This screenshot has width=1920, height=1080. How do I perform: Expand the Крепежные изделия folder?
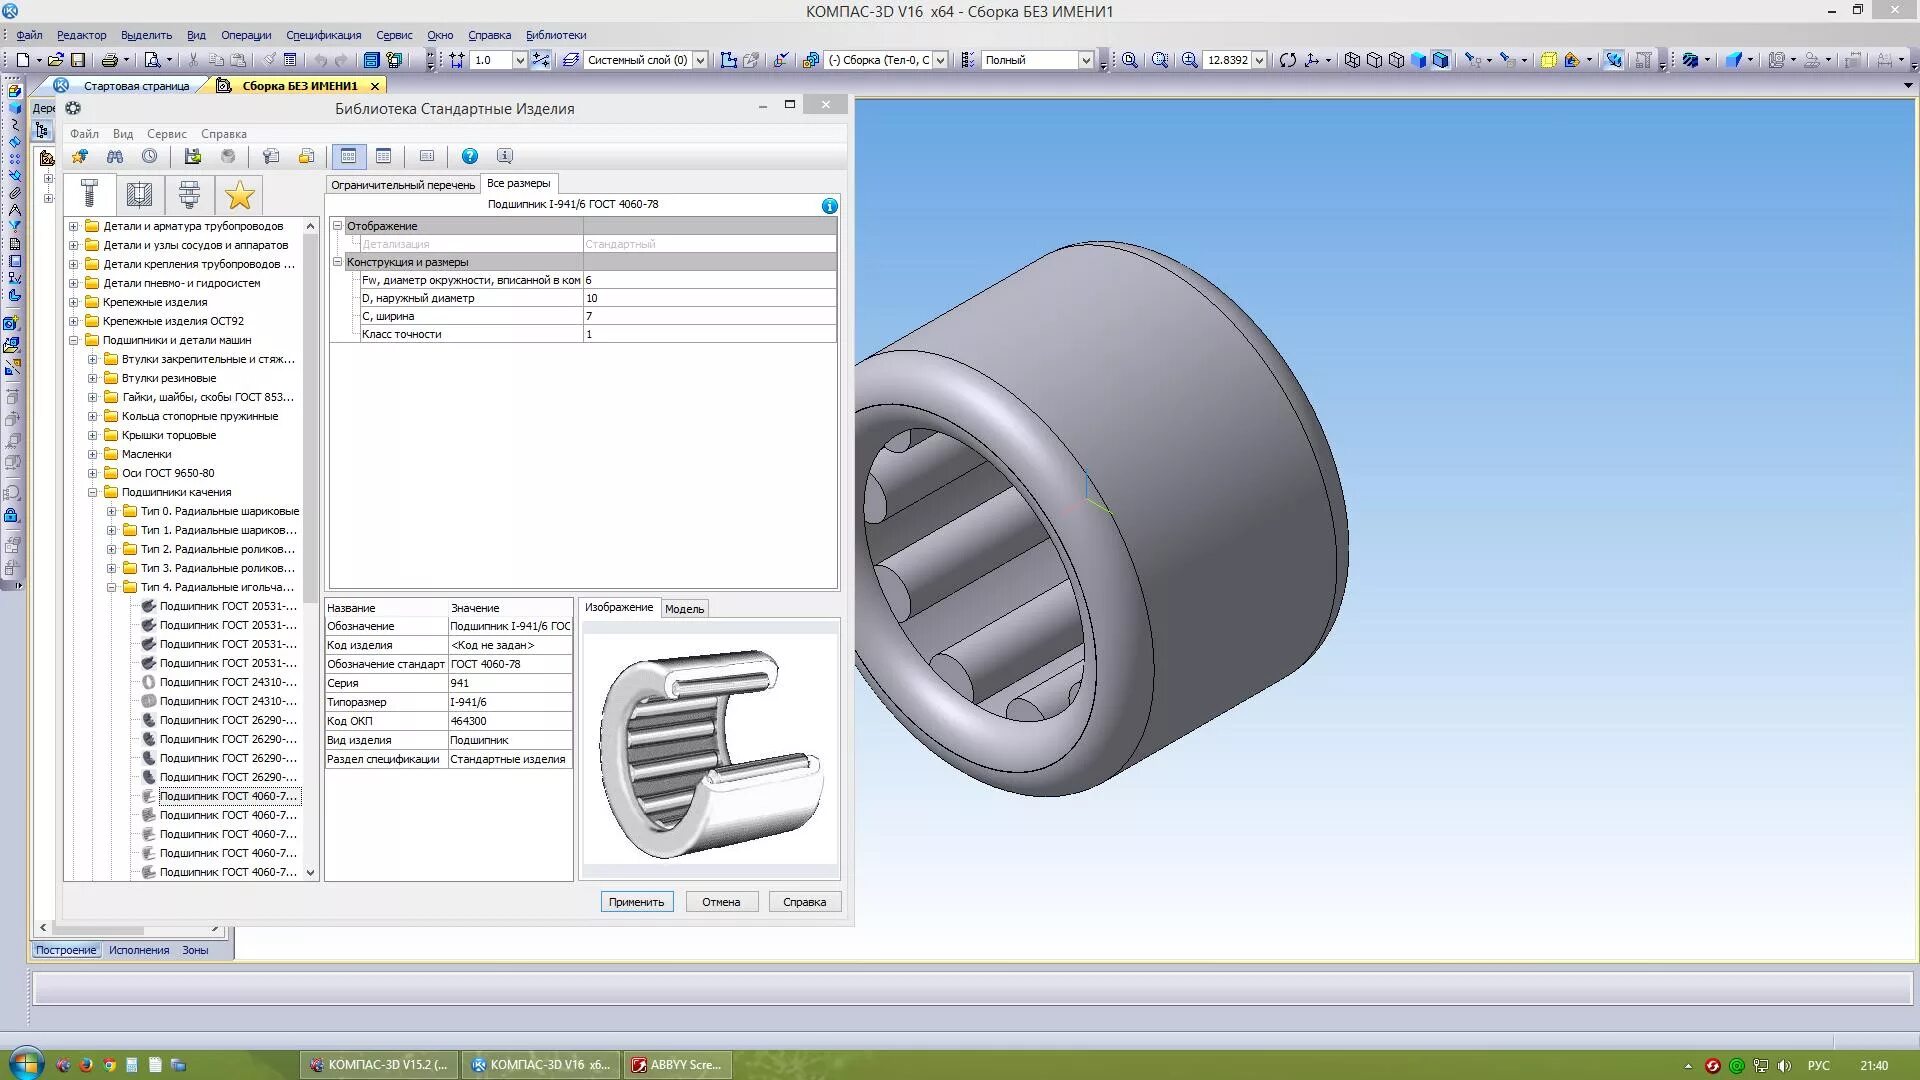[x=73, y=302]
